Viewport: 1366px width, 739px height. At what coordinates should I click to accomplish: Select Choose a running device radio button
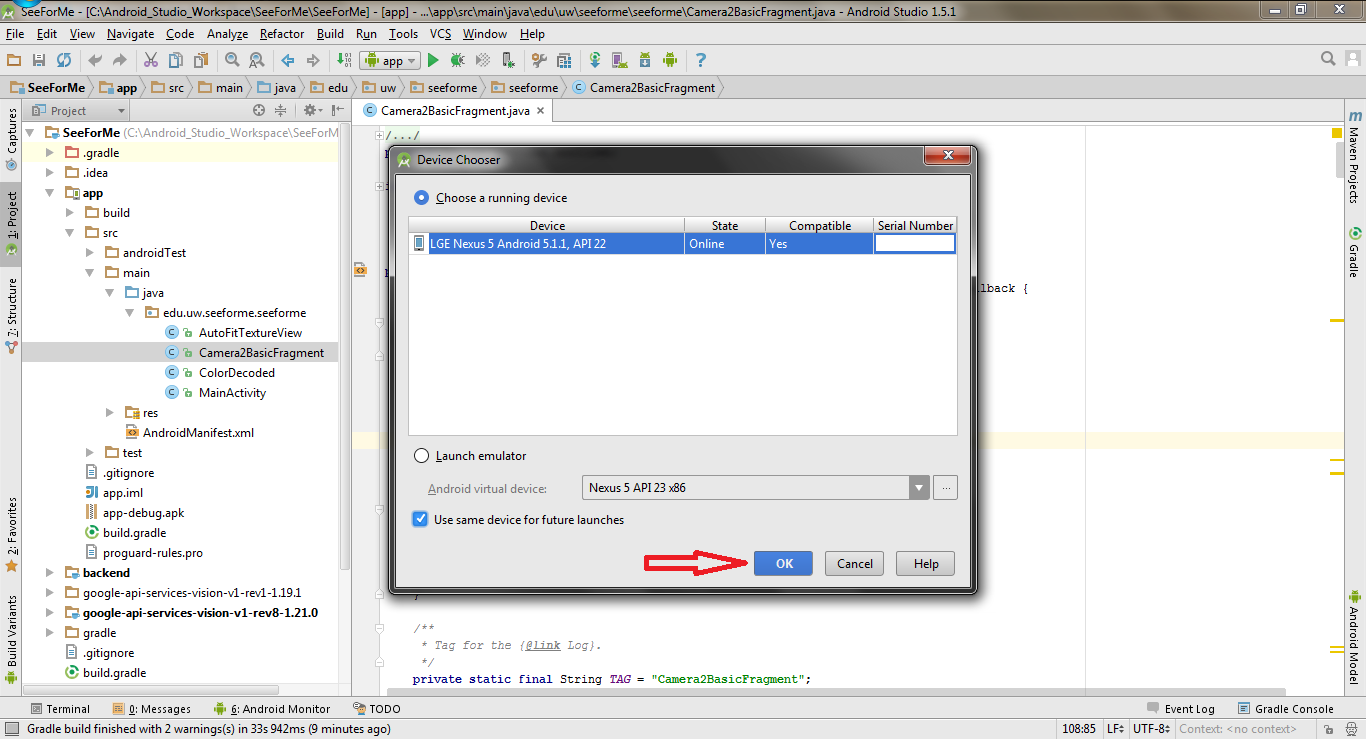pos(422,198)
